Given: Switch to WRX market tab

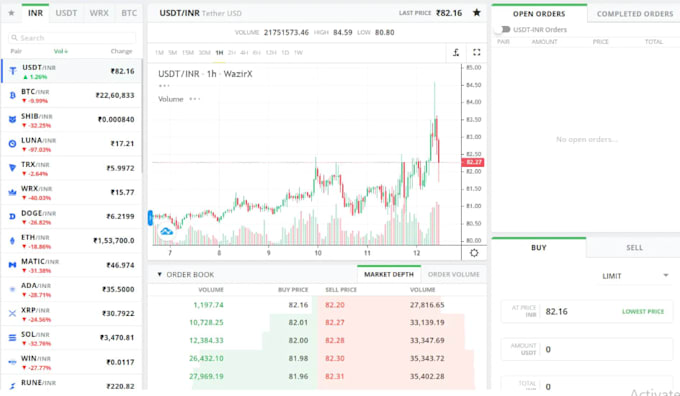Looking at the screenshot, I should point(99,13).
